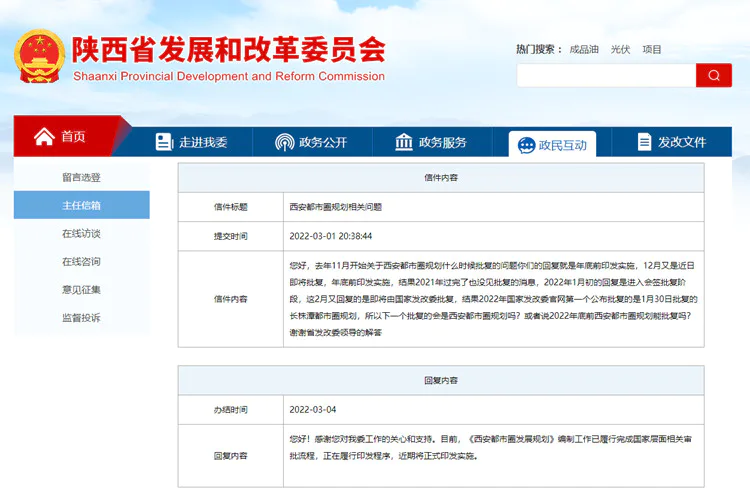Click the 政务服务 building icon

[404, 142]
